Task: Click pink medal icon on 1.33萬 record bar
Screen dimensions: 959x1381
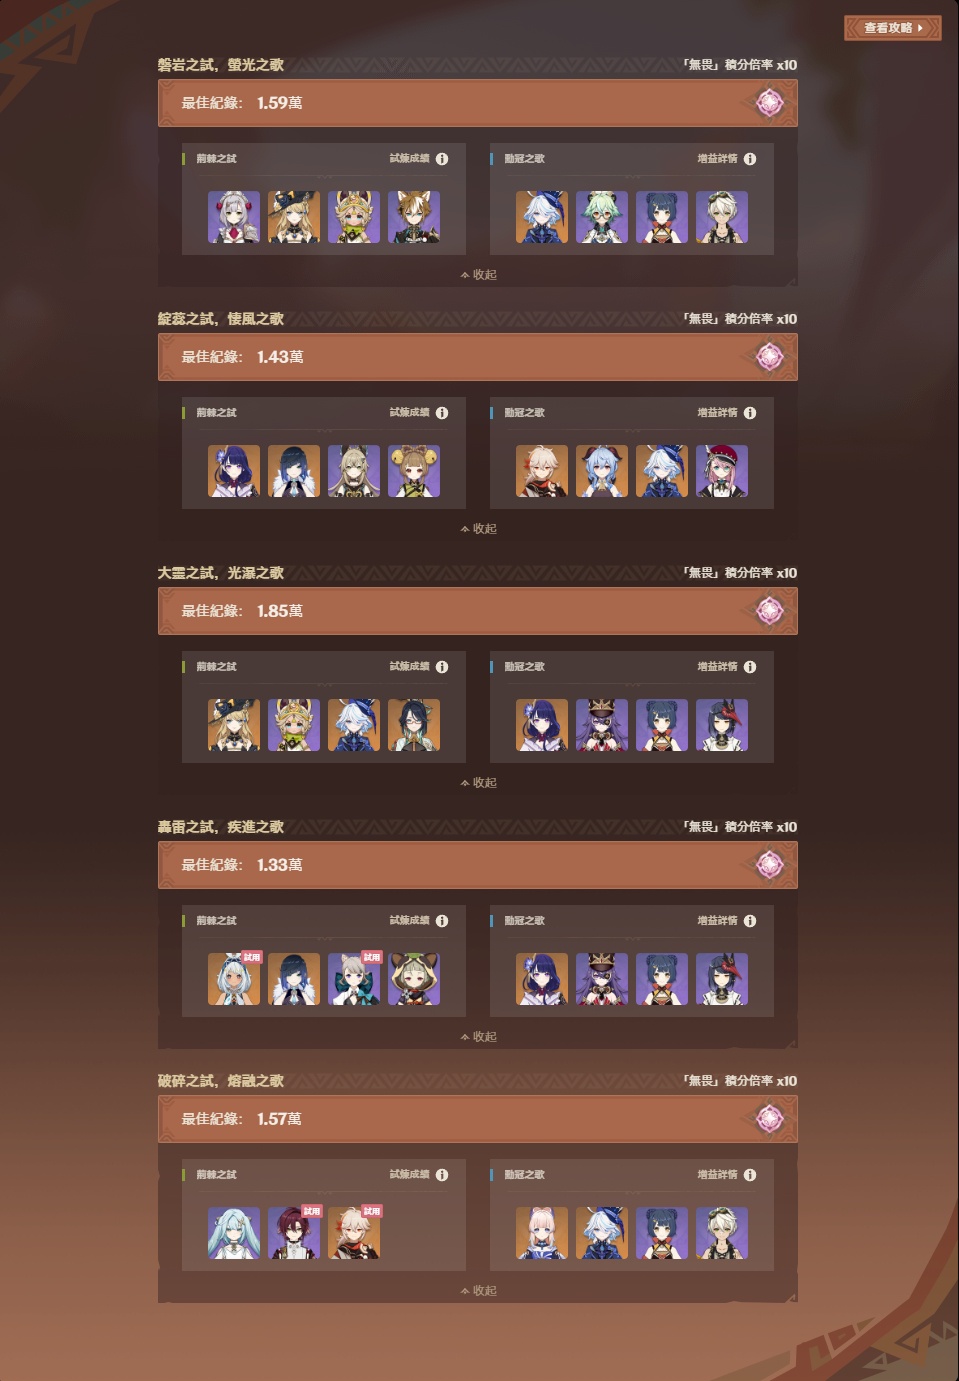Action: (769, 865)
